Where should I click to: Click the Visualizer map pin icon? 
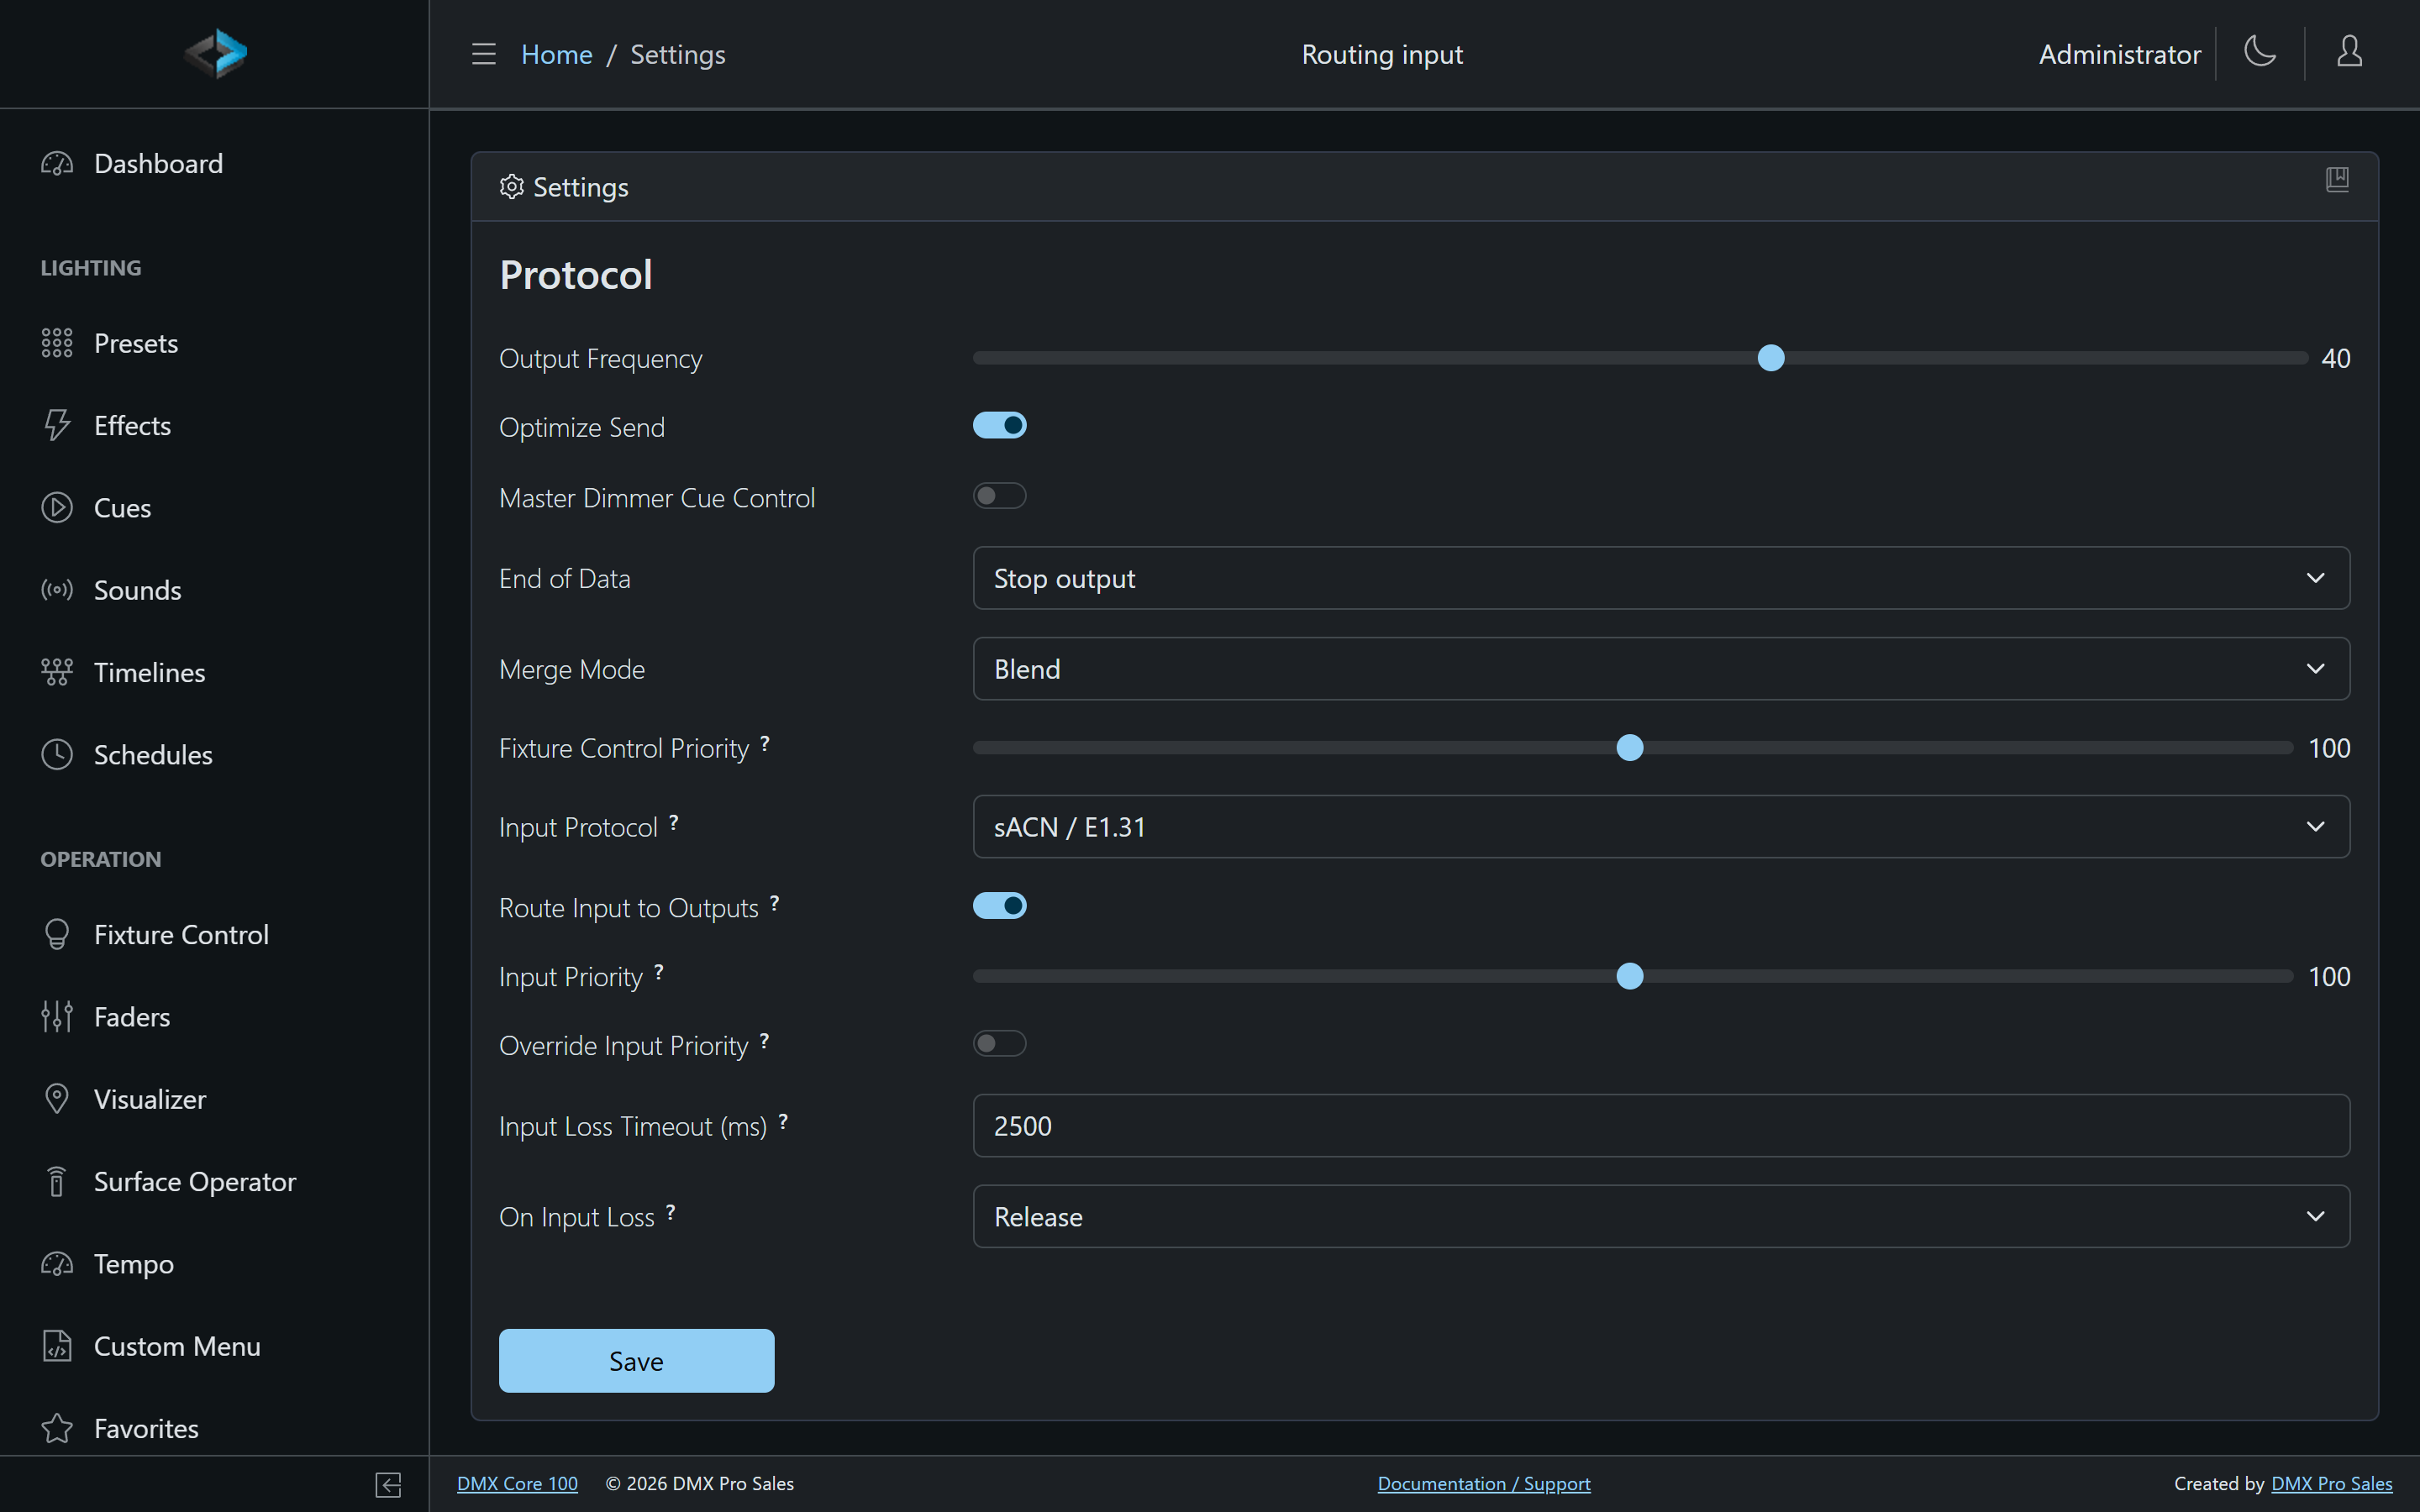tap(57, 1099)
